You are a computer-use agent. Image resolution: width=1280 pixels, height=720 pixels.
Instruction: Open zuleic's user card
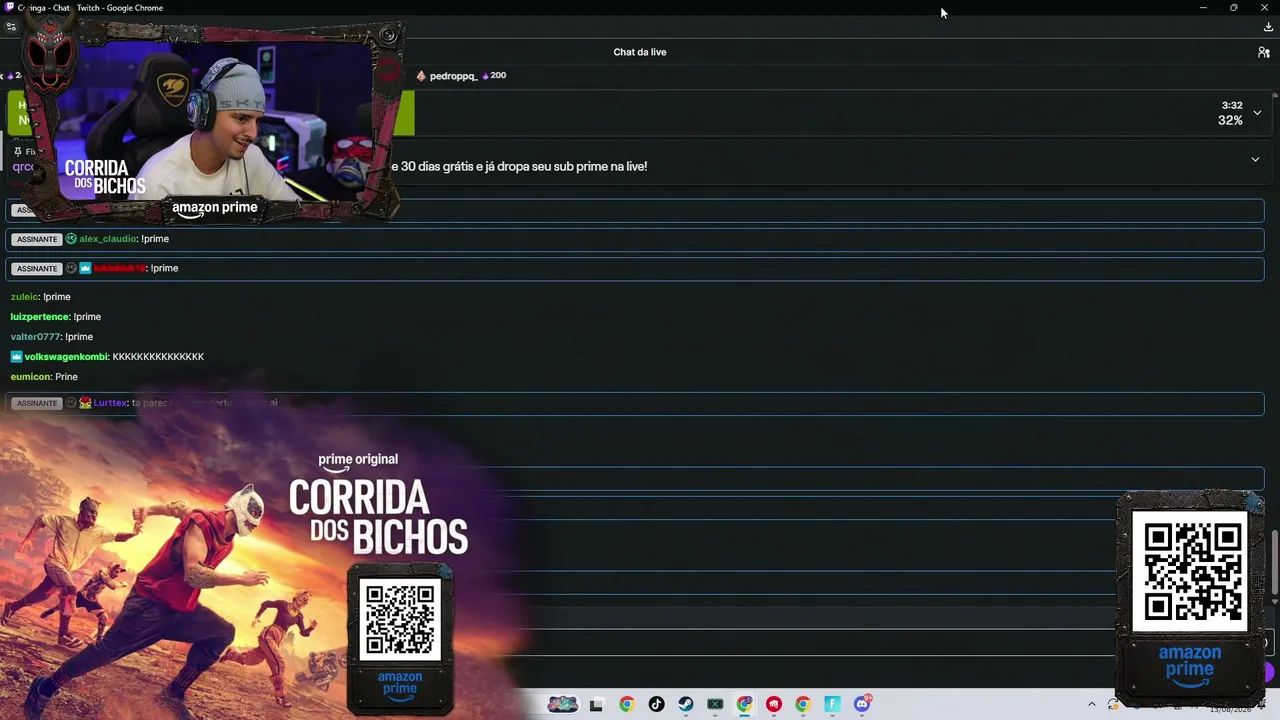click(24, 297)
